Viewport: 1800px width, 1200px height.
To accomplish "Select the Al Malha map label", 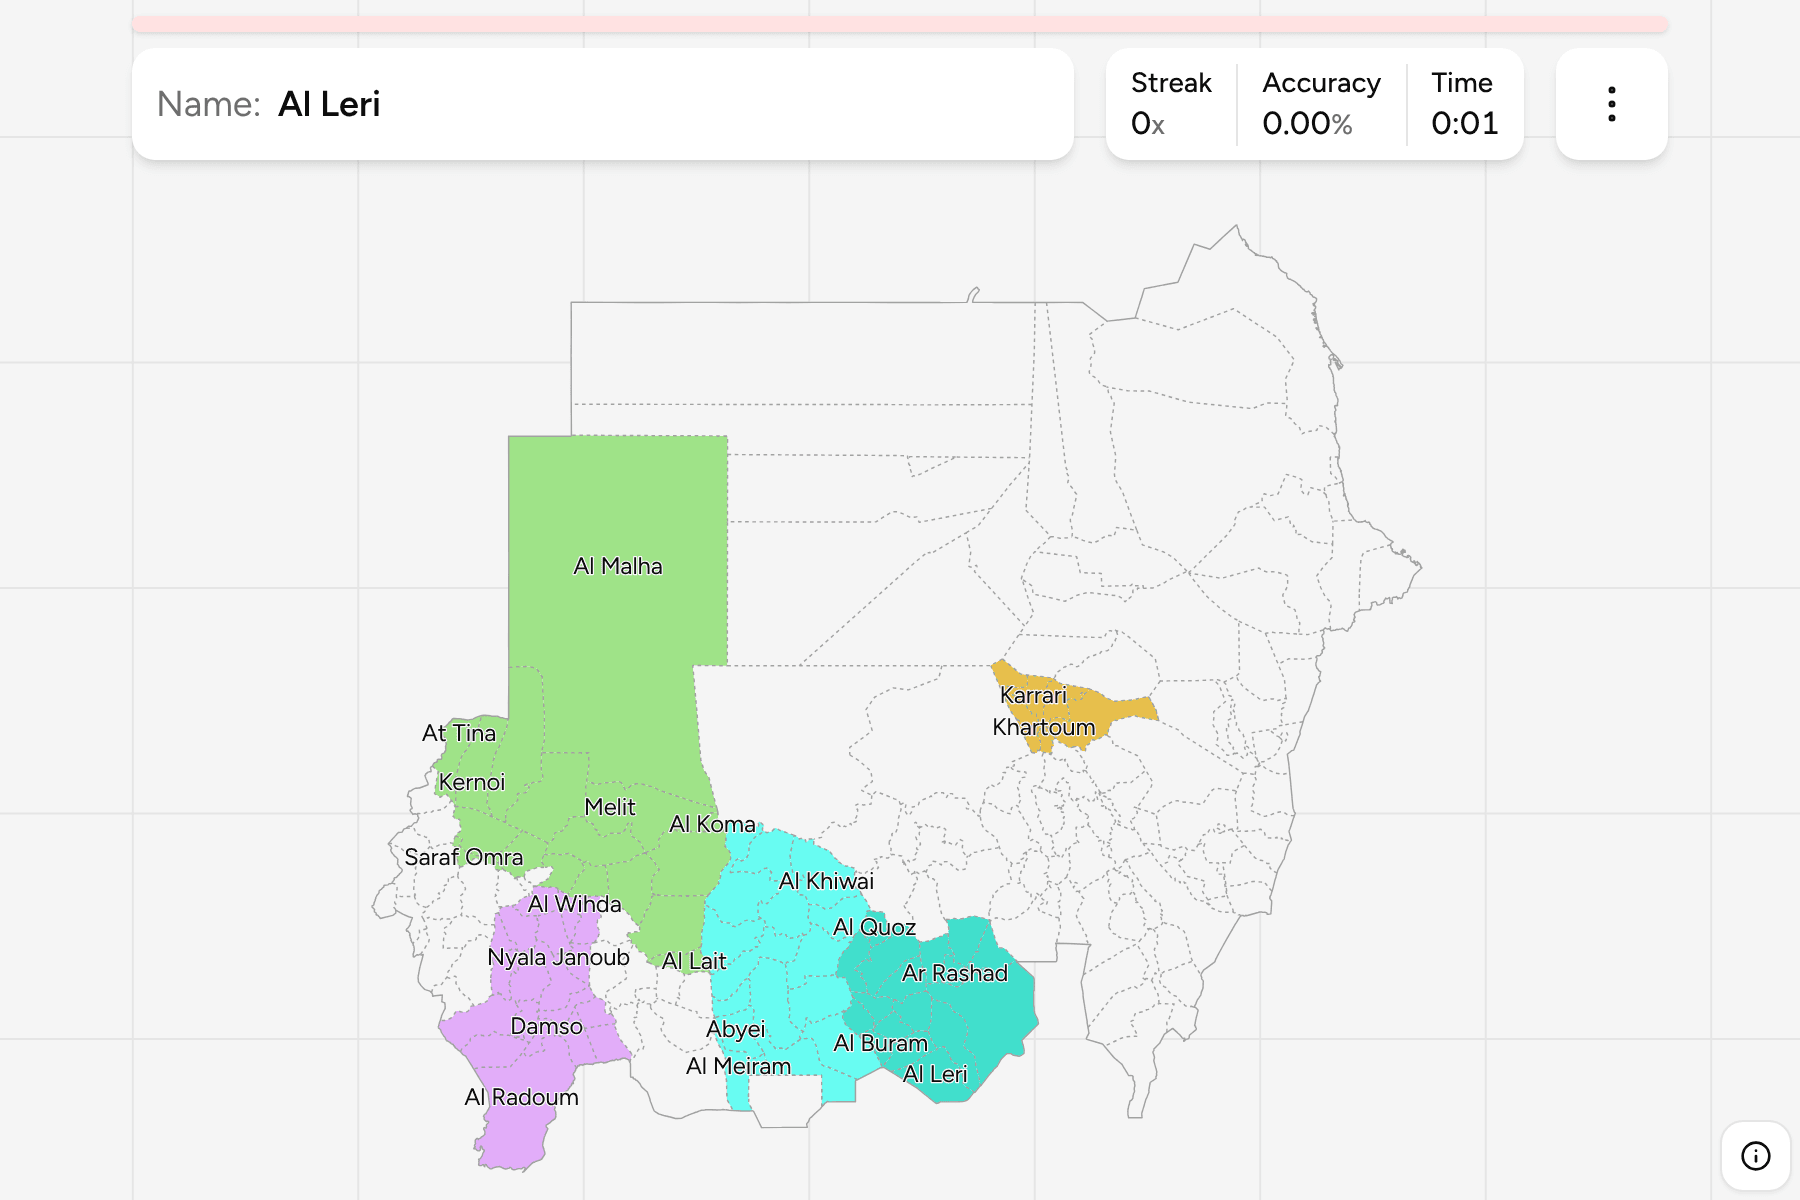I will click(618, 566).
